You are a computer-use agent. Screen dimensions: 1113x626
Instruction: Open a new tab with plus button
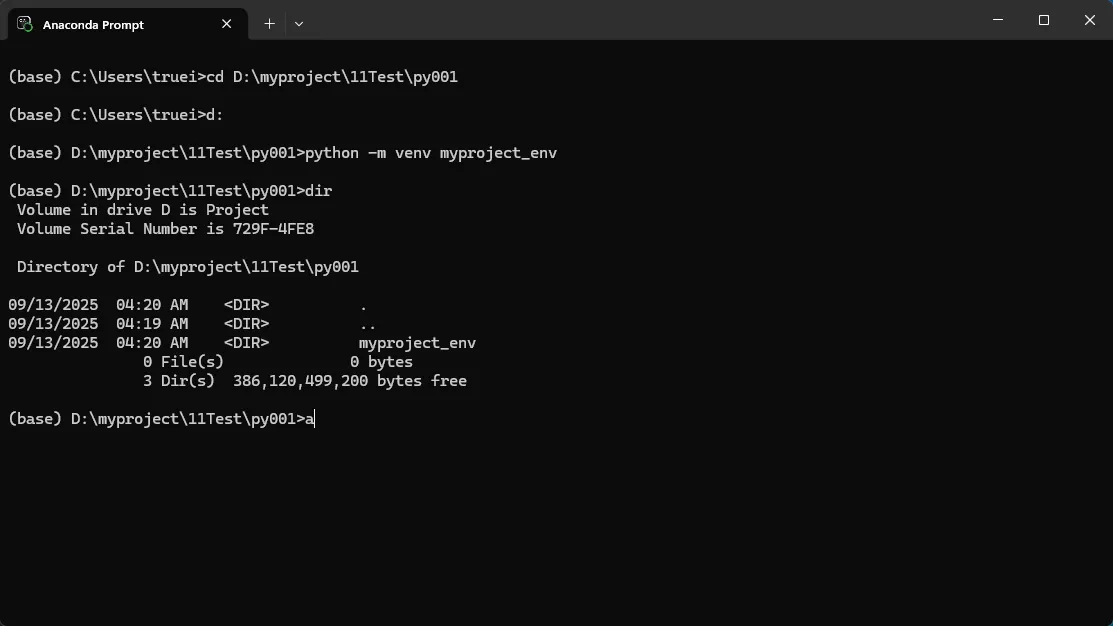click(269, 23)
